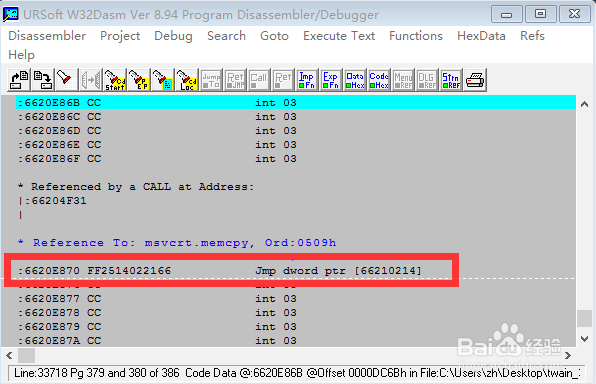
Task: Open the Search menu
Action: [x=226, y=36]
